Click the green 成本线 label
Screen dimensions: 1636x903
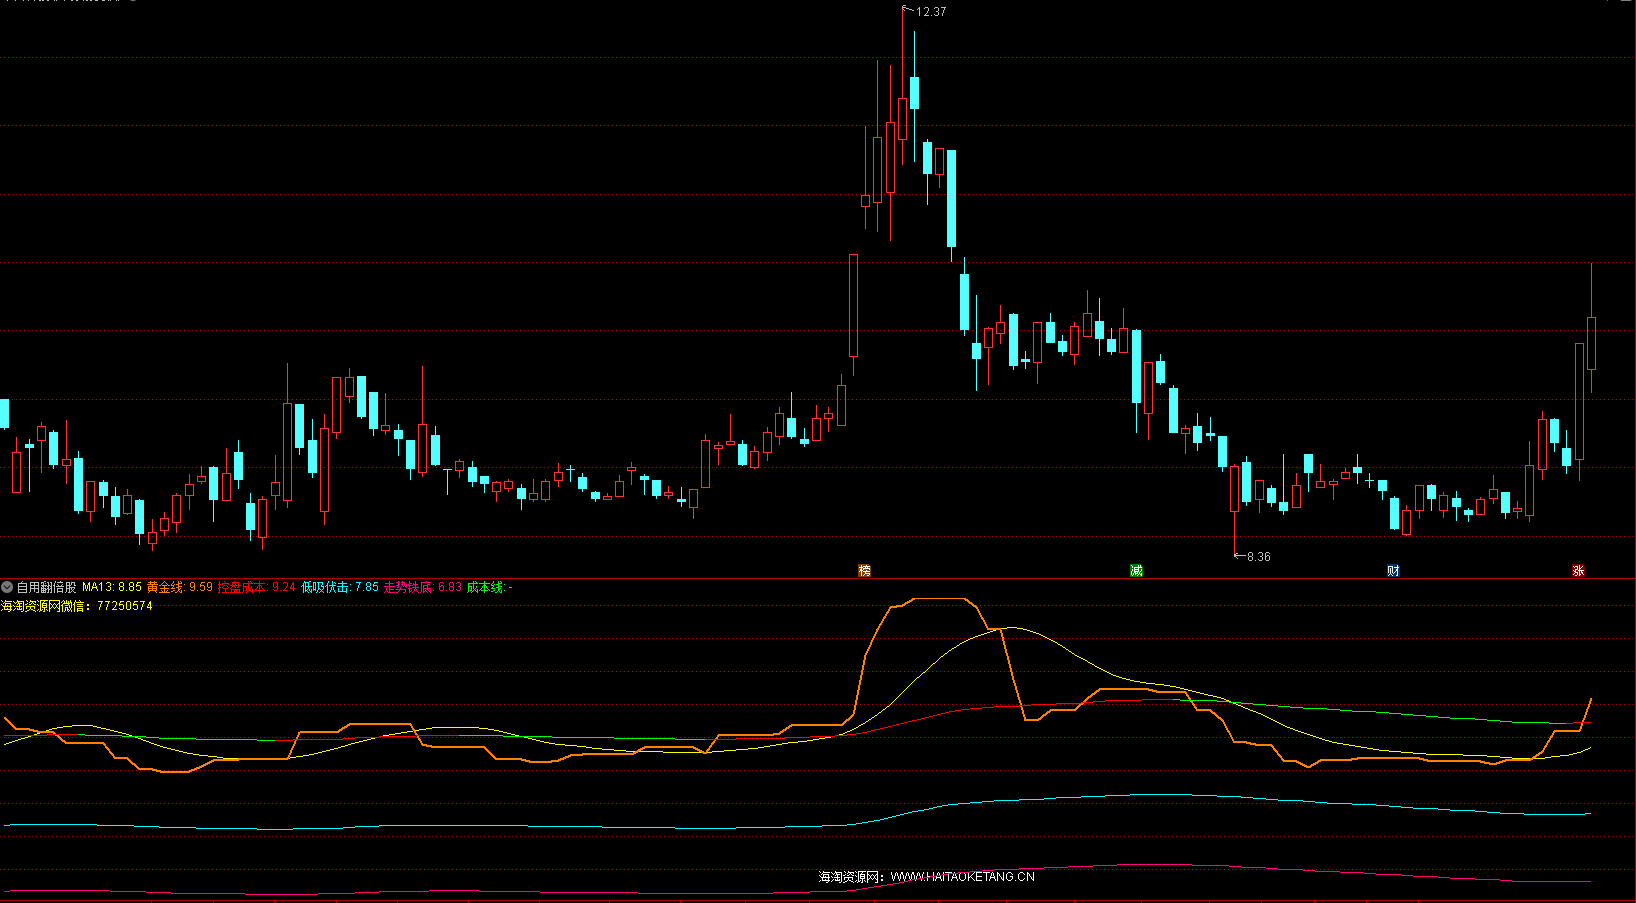pyautogui.click(x=488, y=587)
